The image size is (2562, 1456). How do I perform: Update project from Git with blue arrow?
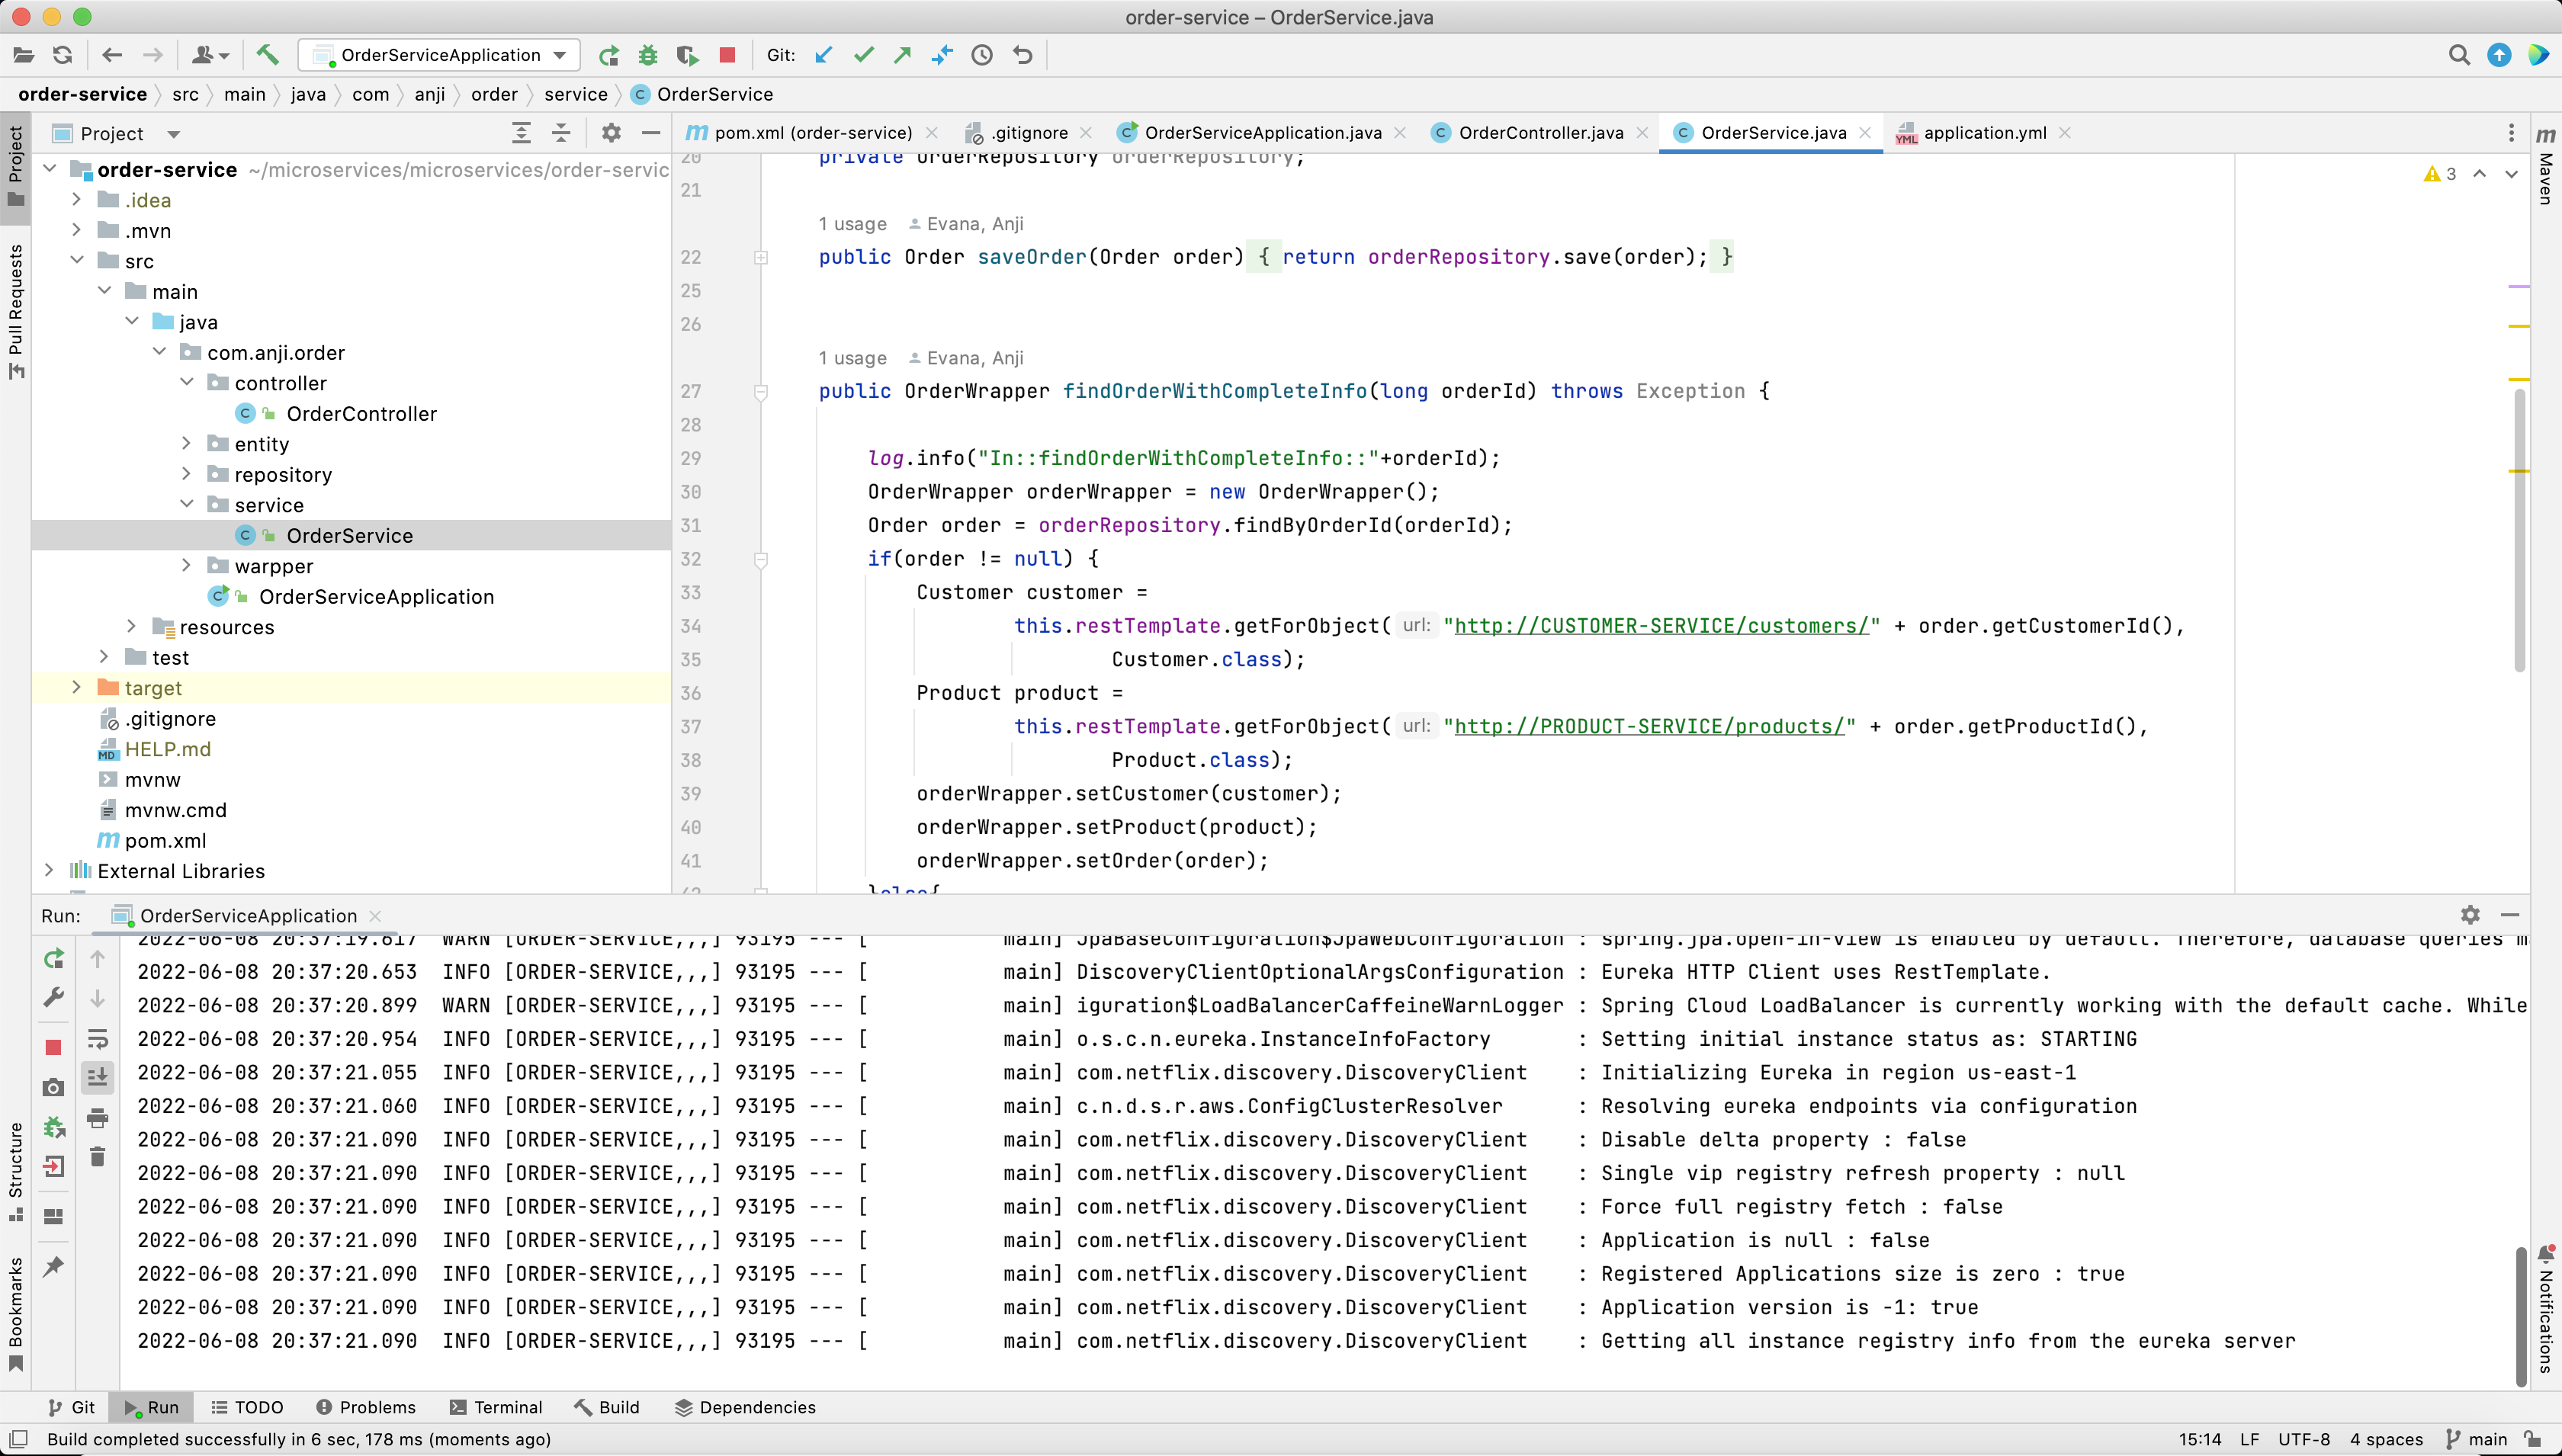click(822, 55)
